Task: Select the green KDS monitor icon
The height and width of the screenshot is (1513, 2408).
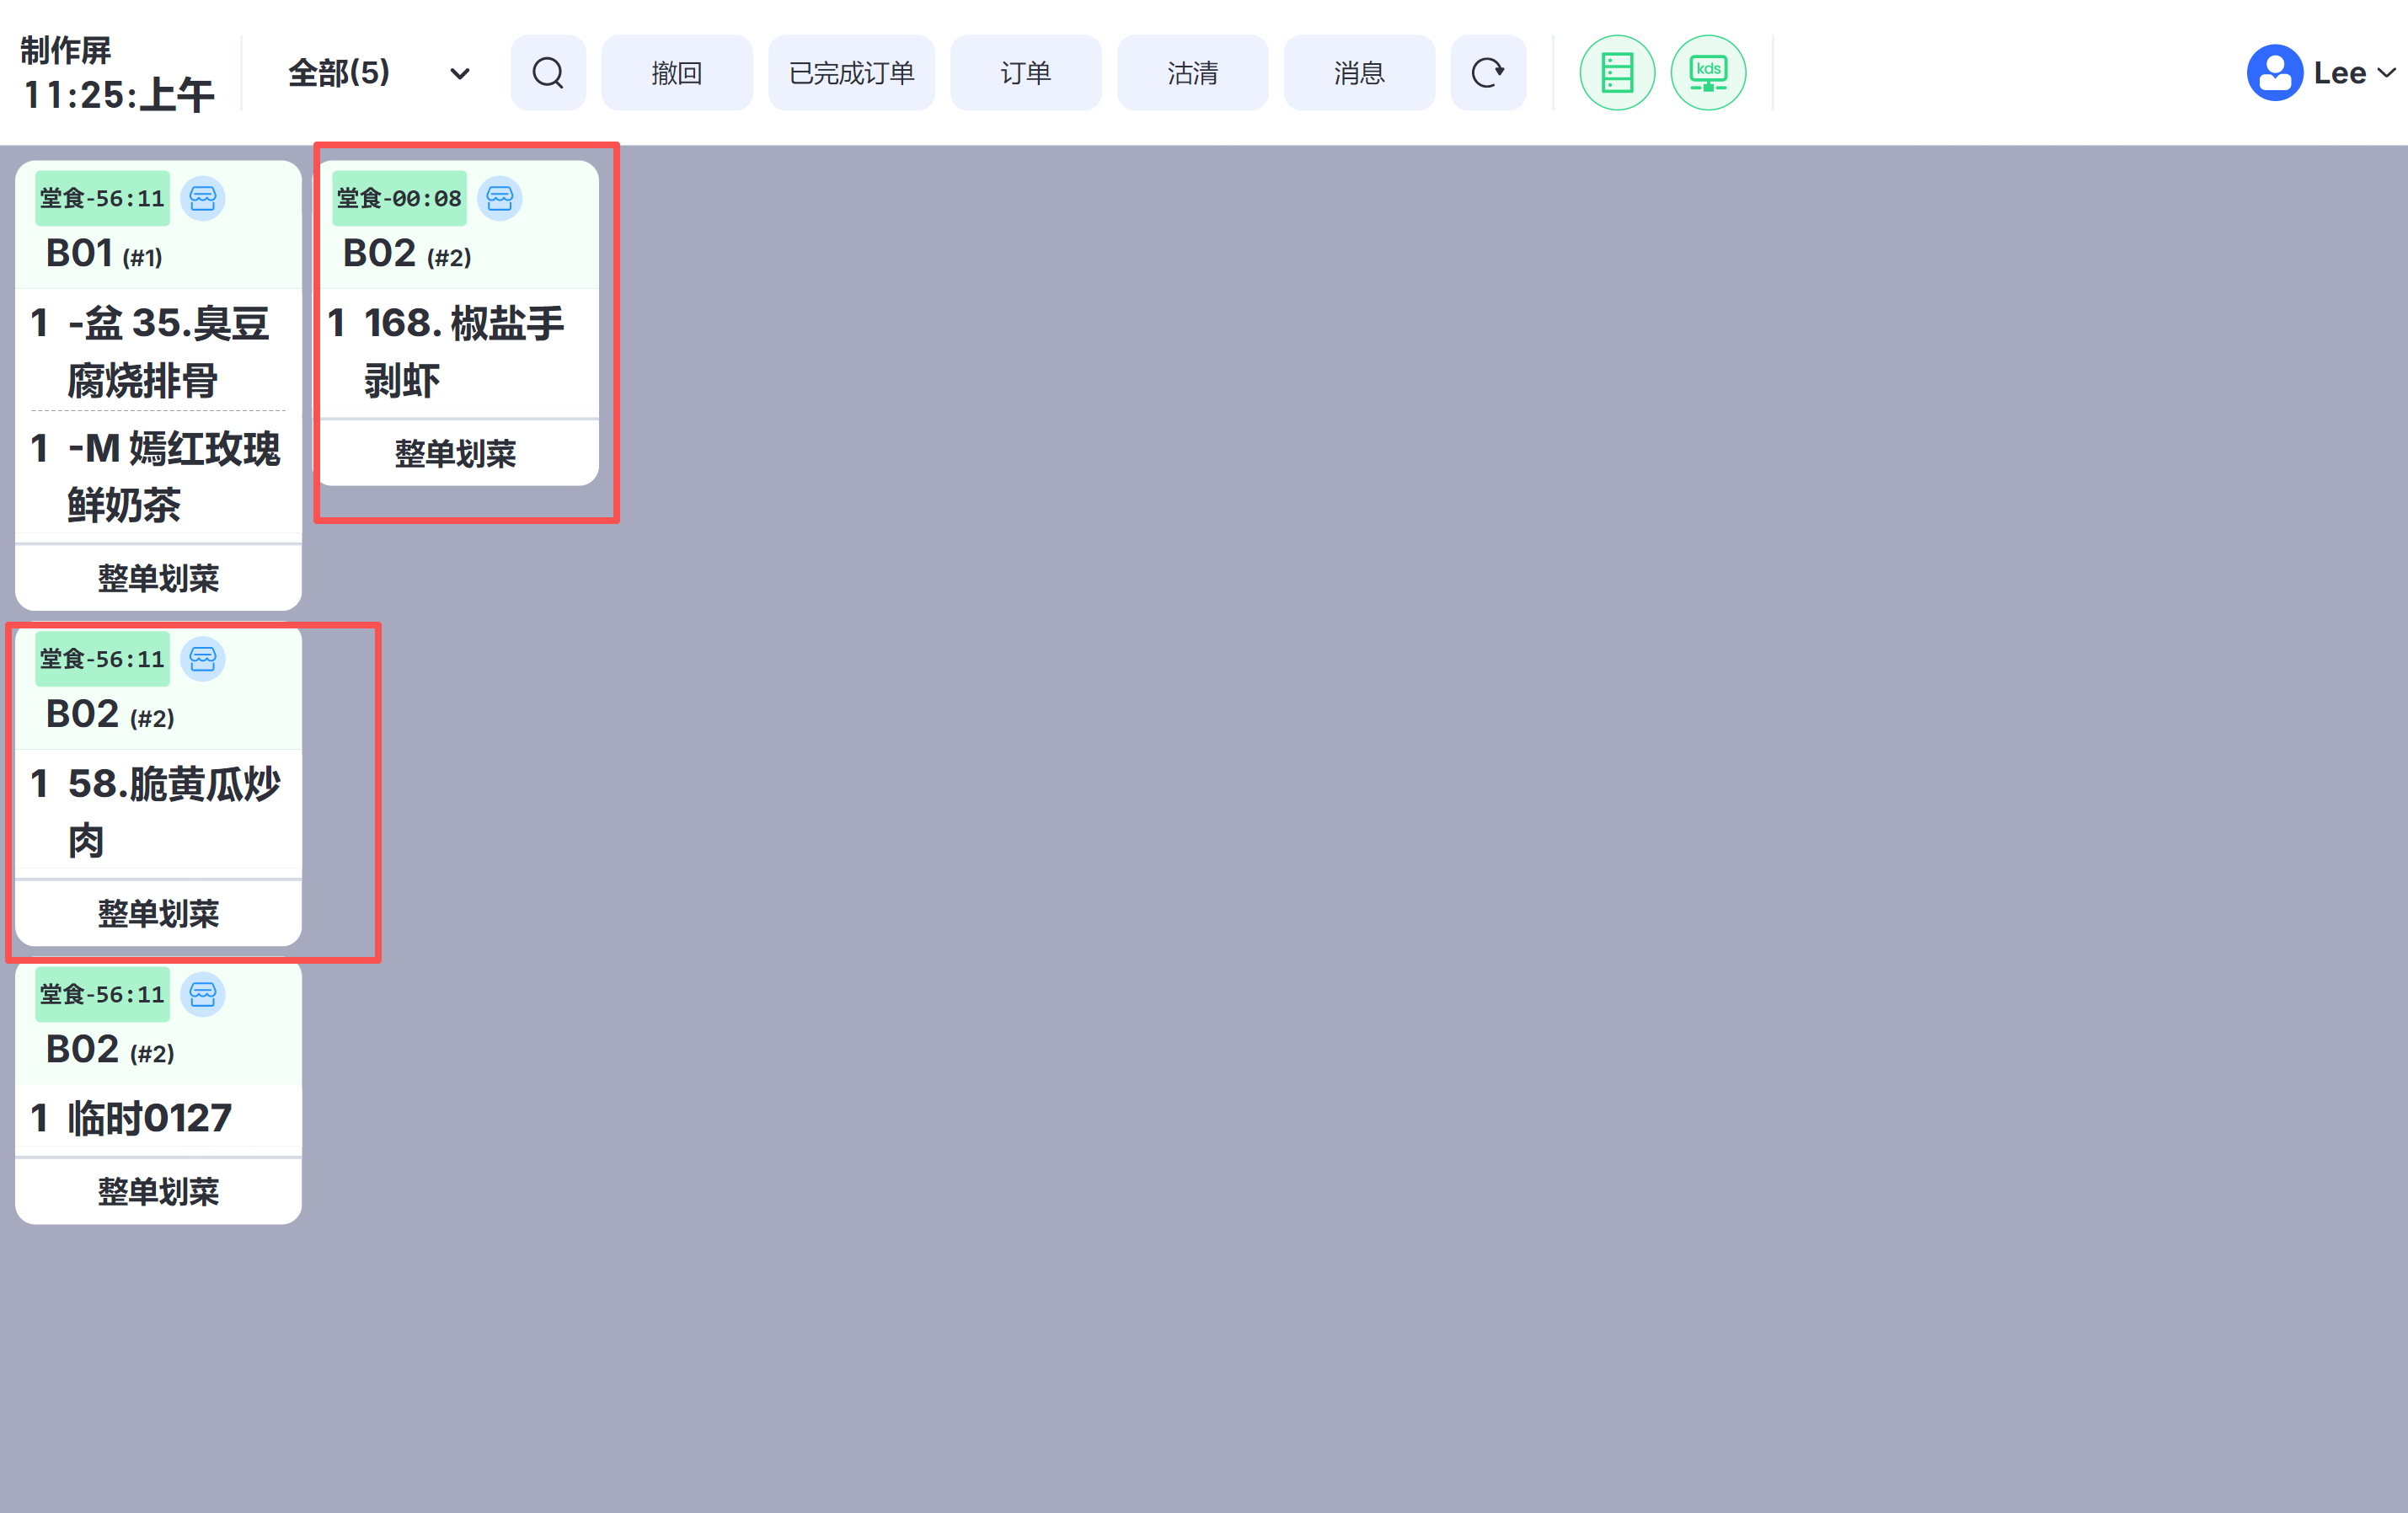Action: click(x=1707, y=73)
